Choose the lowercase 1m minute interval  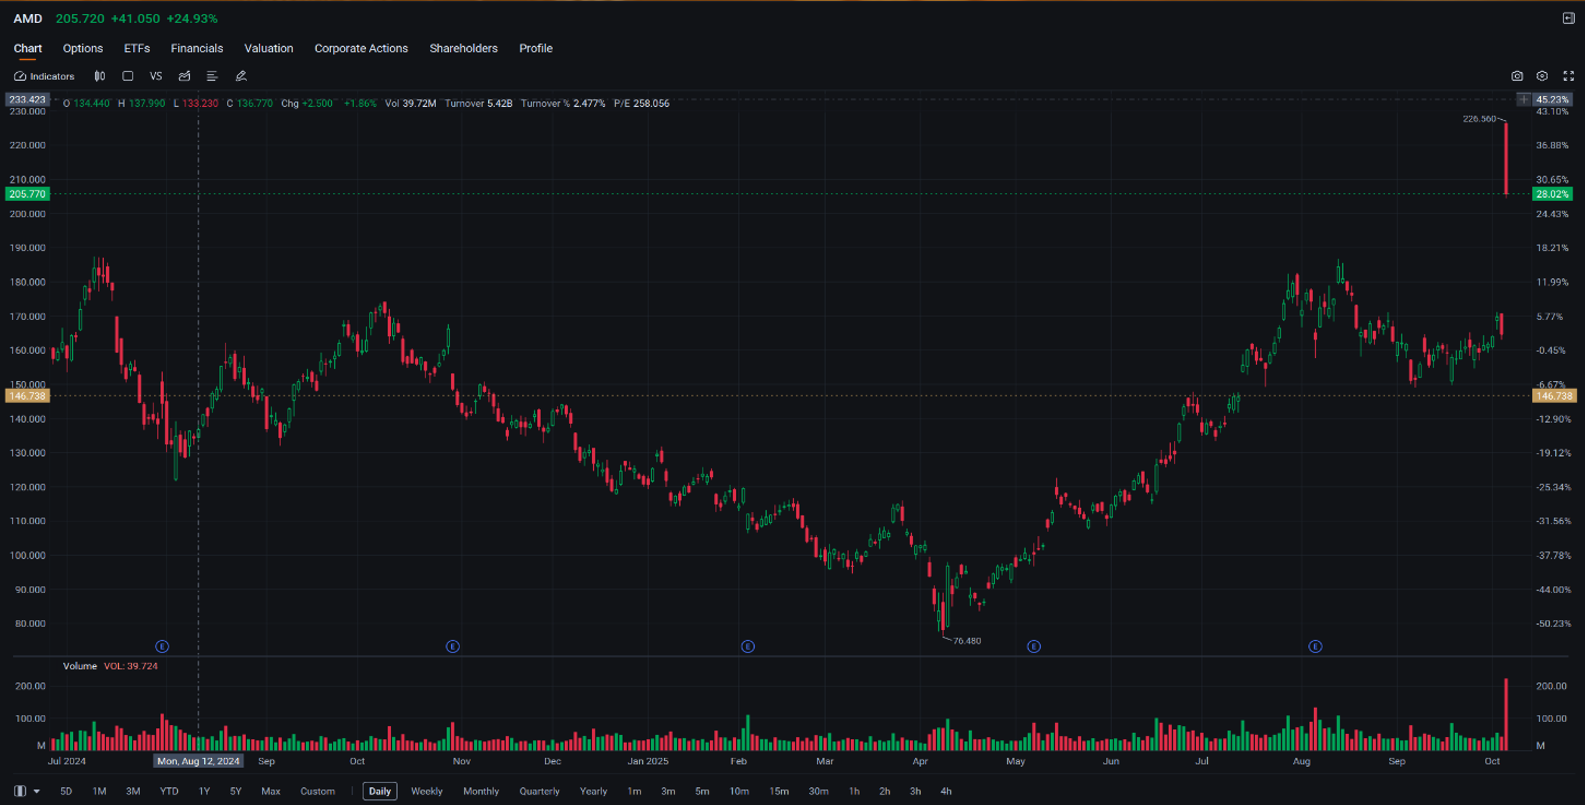point(635,791)
